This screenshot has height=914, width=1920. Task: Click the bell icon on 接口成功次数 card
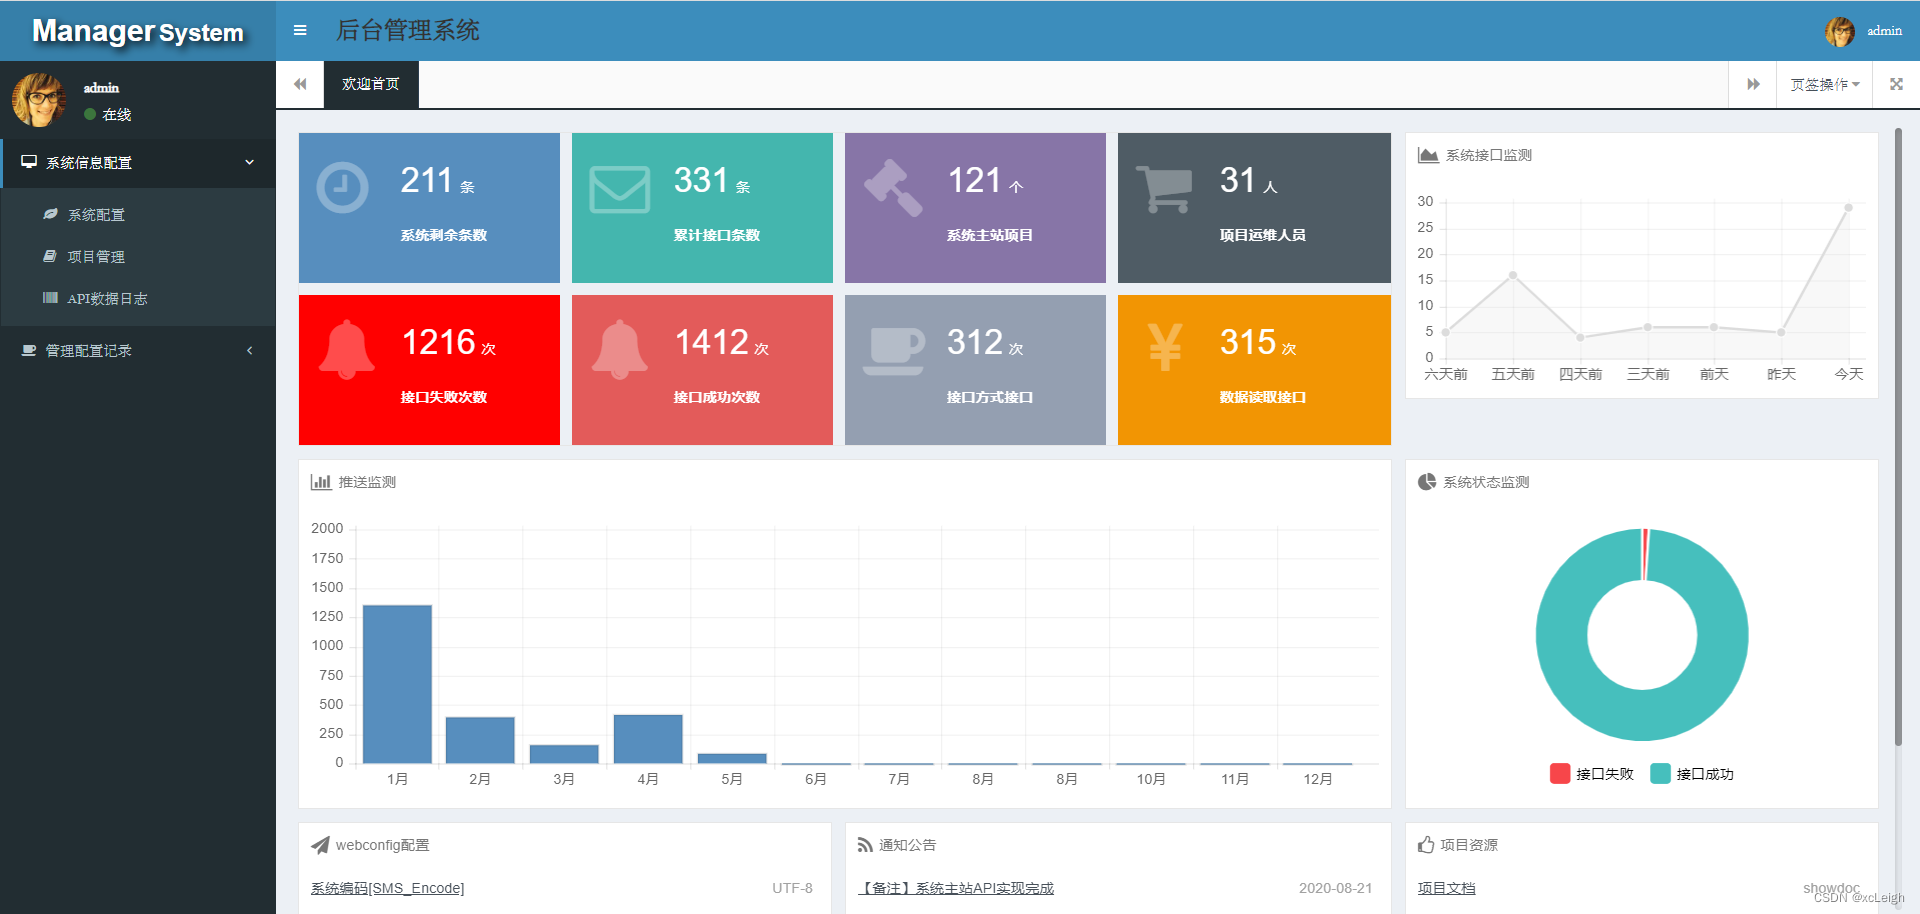click(620, 350)
